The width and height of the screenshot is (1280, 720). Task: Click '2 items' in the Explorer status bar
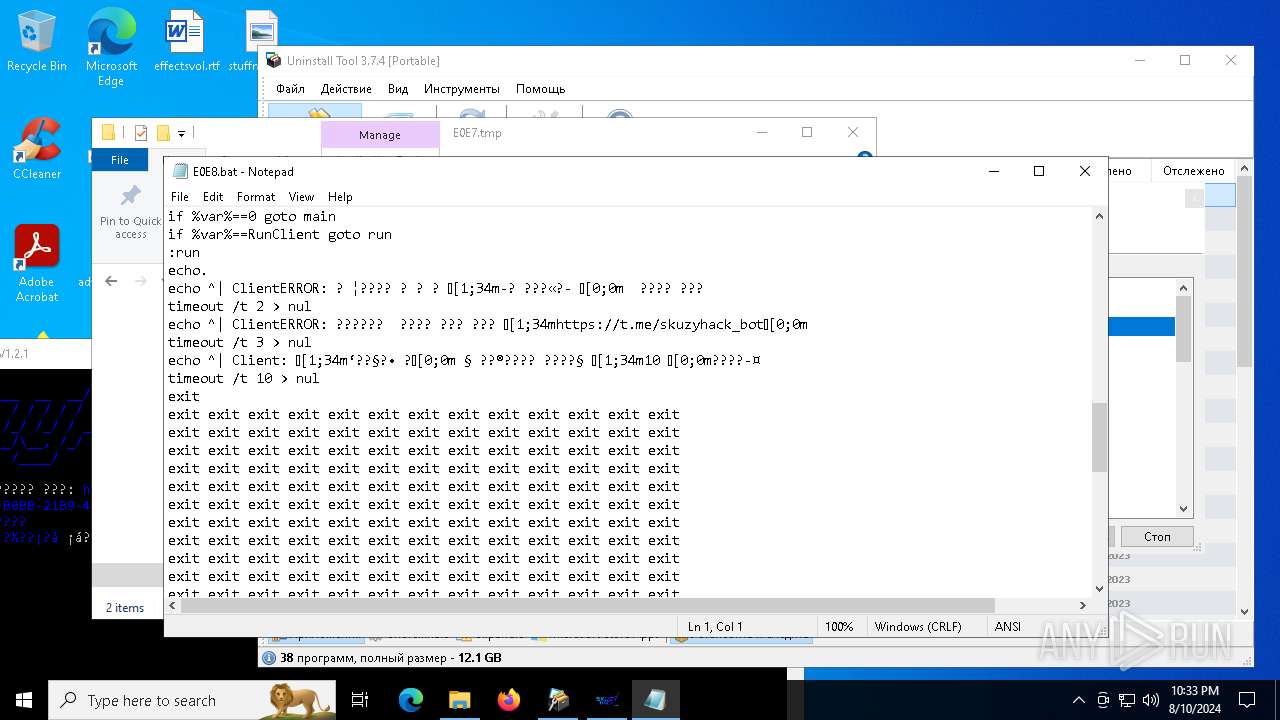click(125, 607)
